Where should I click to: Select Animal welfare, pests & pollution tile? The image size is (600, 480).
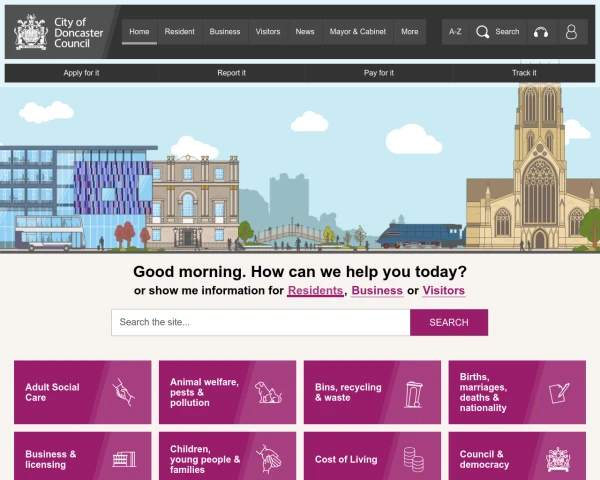point(227,392)
